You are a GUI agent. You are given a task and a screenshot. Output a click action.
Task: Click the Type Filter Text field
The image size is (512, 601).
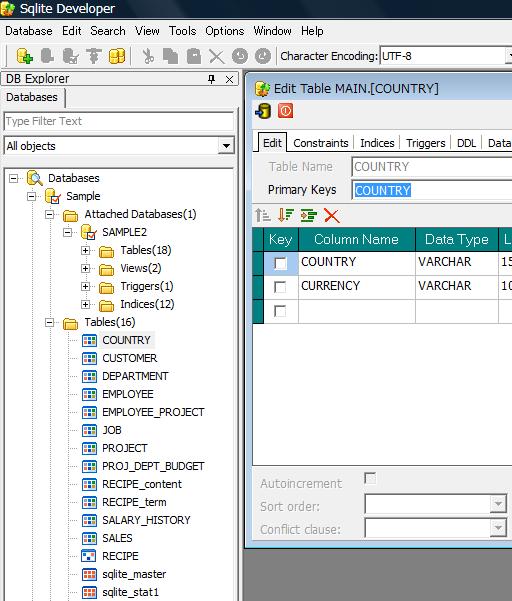(x=119, y=122)
